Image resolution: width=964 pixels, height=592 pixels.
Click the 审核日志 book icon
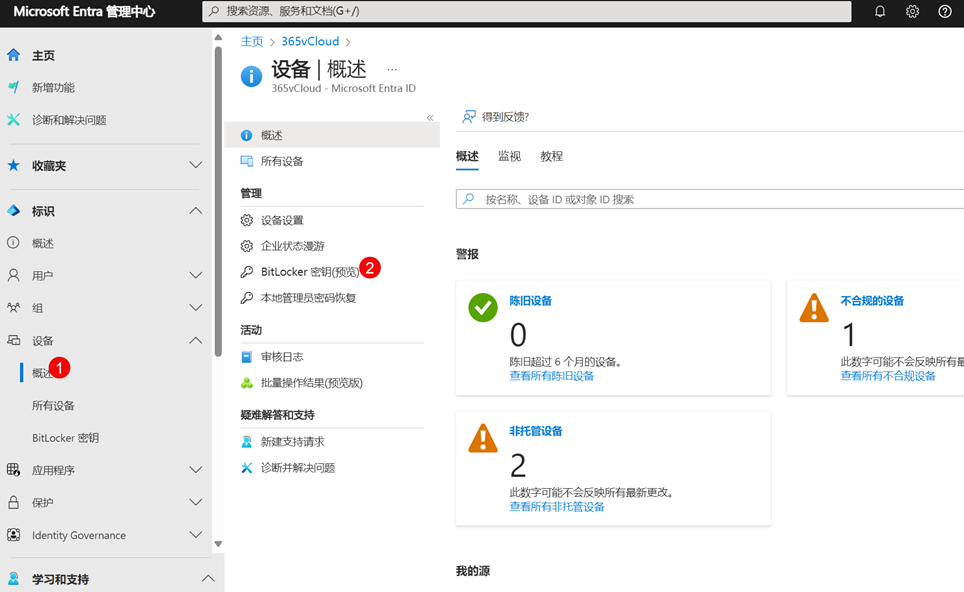pyautogui.click(x=247, y=357)
